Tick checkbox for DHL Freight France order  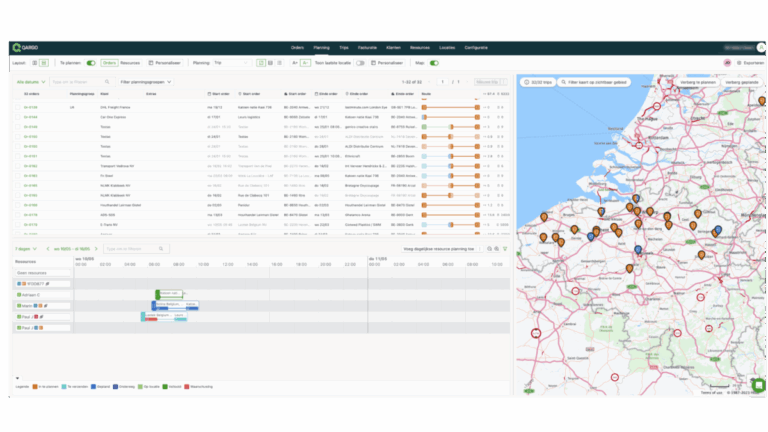(x=18, y=107)
